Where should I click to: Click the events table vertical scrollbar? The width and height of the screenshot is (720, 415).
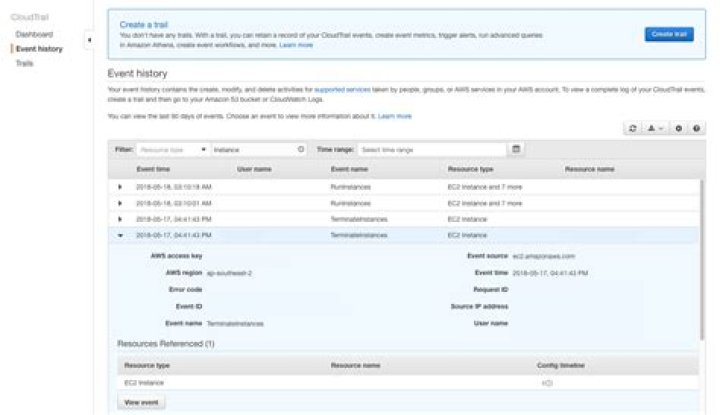[x=701, y=259]
